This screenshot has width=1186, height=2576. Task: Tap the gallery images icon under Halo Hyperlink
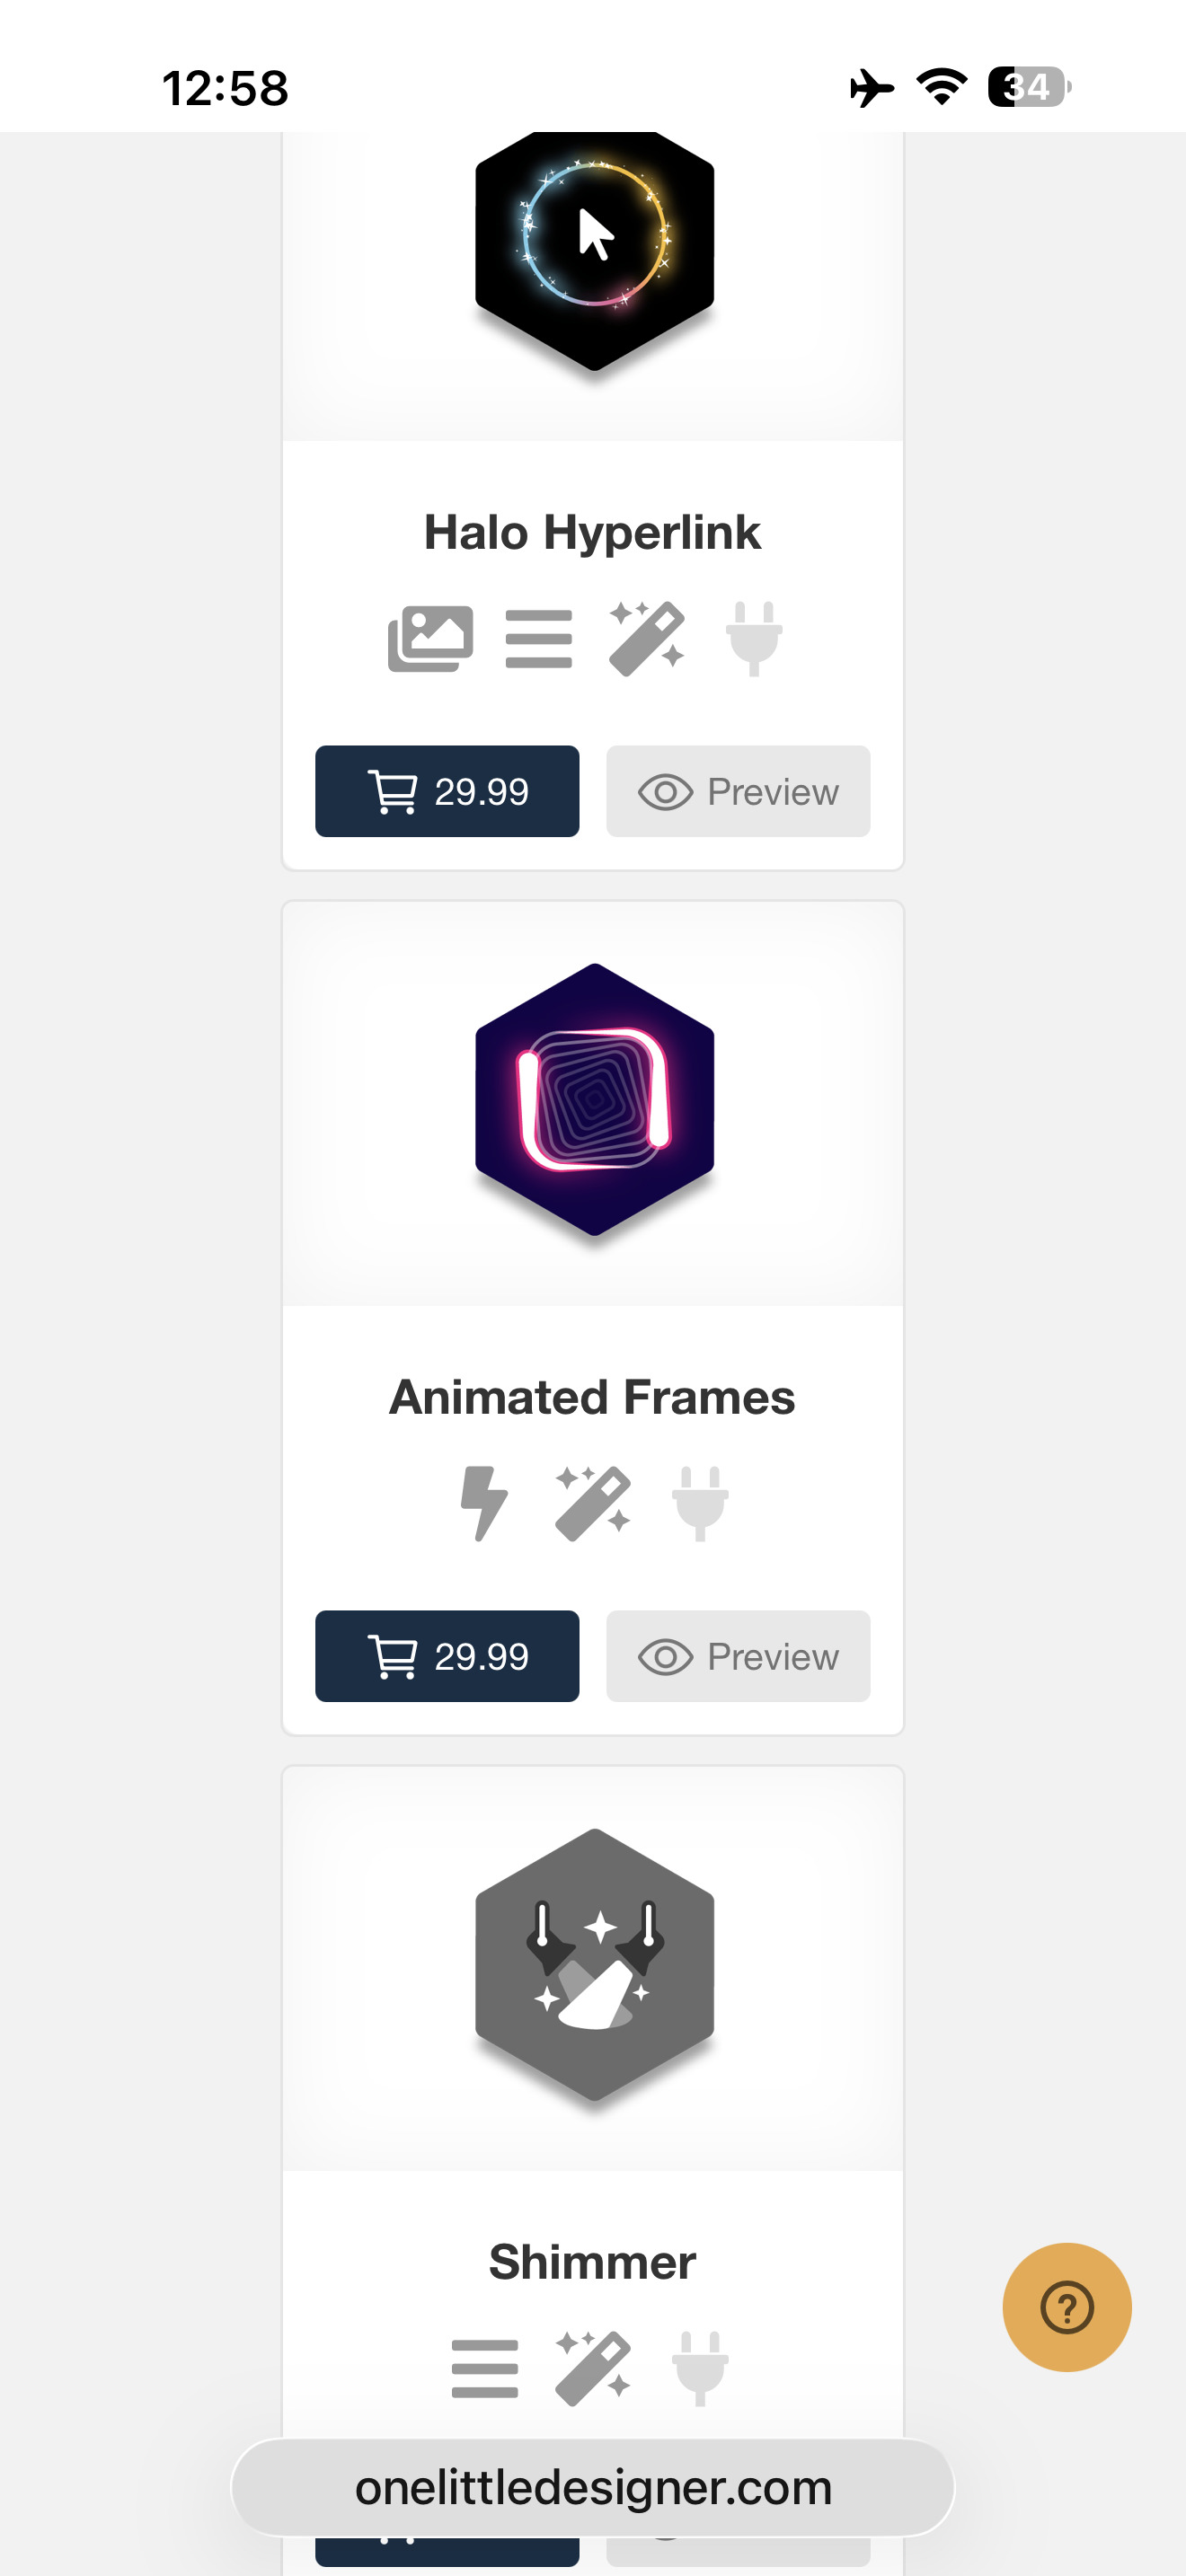(430, 639)
